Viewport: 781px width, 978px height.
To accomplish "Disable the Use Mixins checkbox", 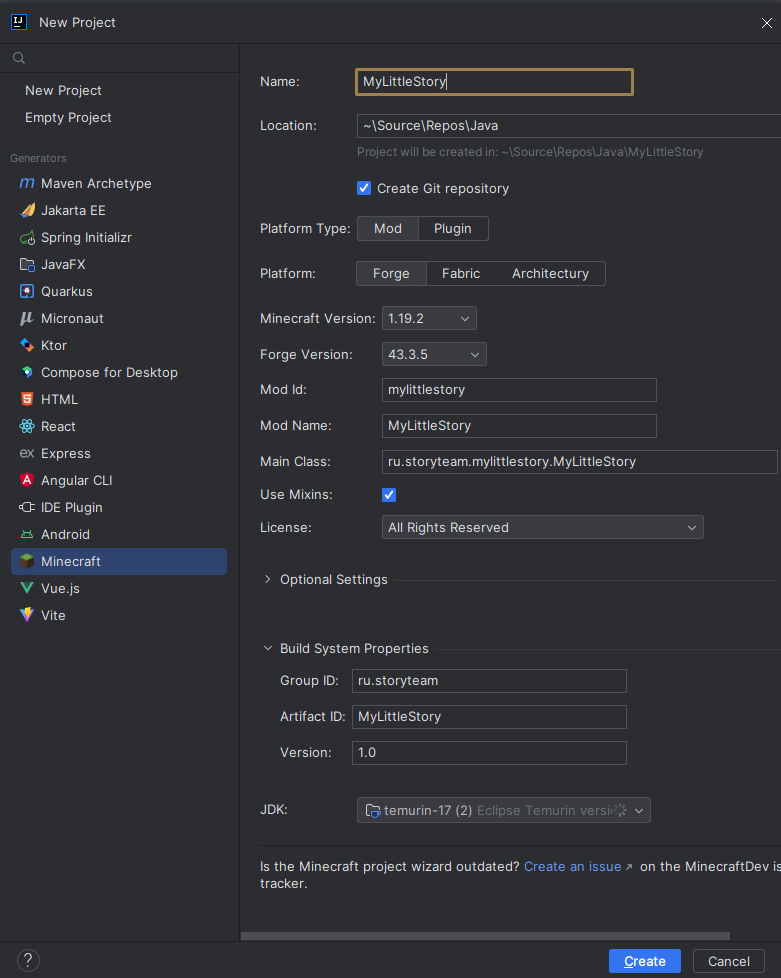I will coord(389,495).
